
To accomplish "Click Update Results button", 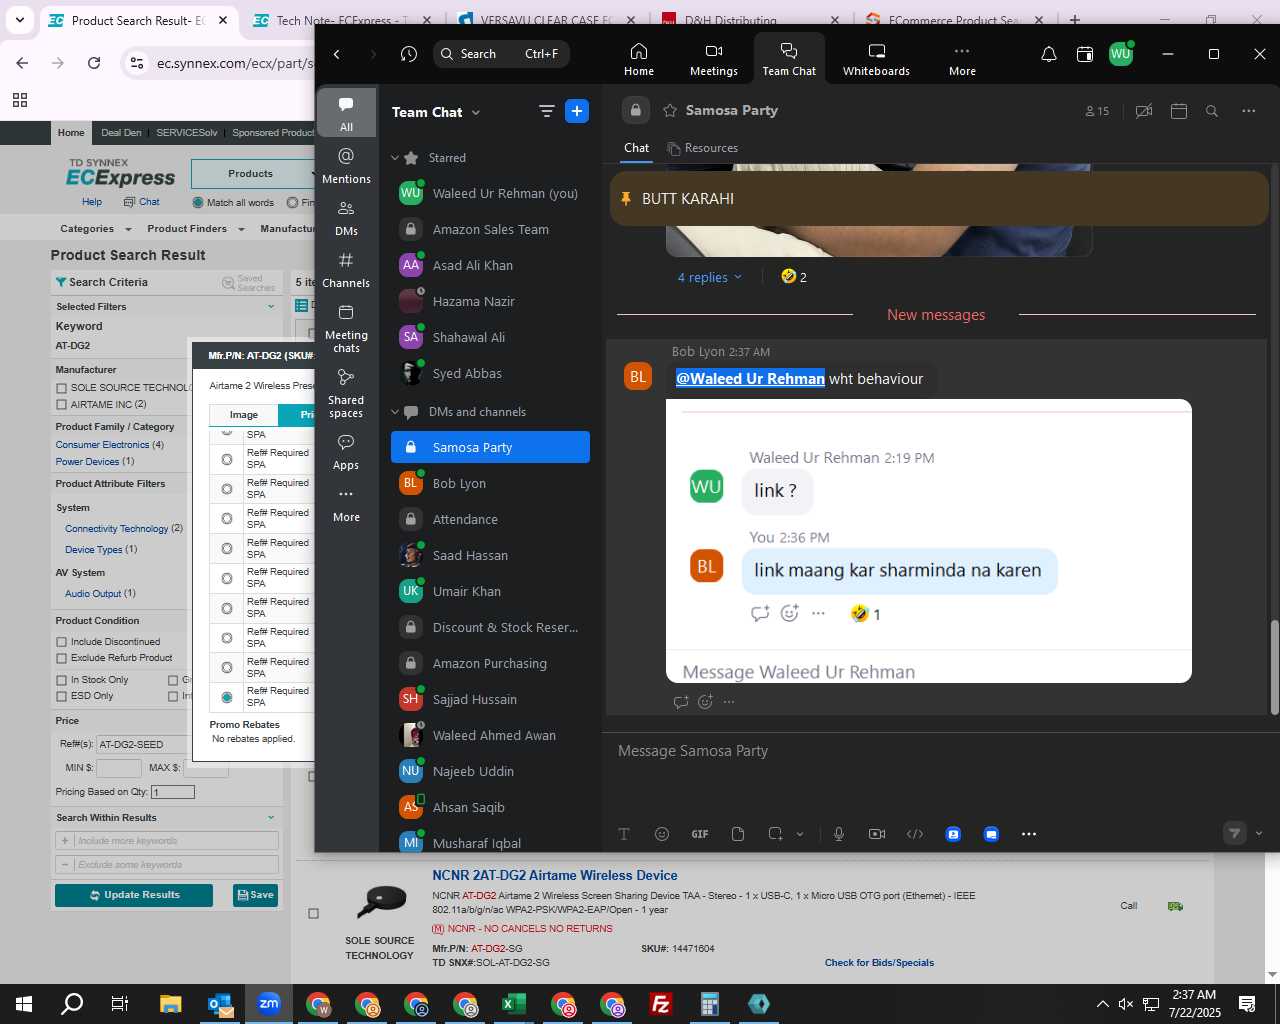I will click(x=134, y=895).
